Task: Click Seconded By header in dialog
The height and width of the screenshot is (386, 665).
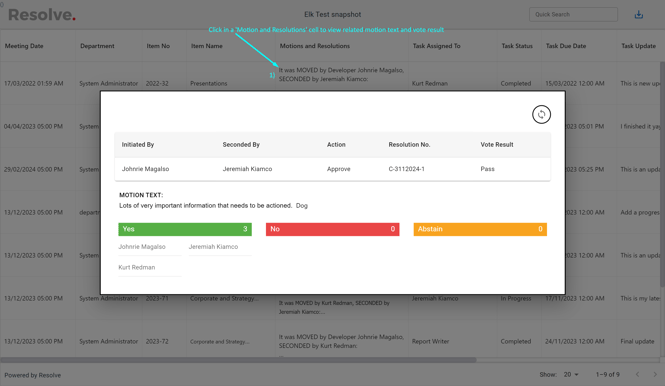Action: pyautogui.click(x=241, y=145)
